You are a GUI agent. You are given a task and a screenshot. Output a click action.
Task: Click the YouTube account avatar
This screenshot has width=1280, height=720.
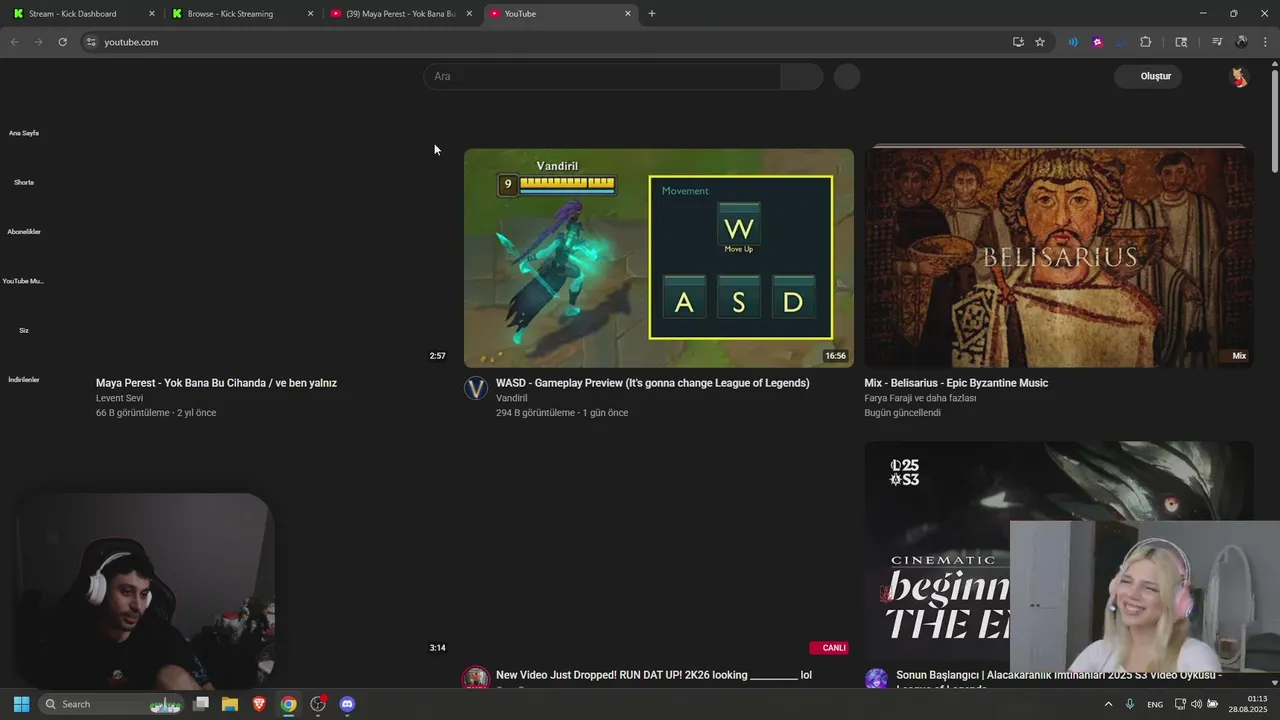(x=1239, y=77)
